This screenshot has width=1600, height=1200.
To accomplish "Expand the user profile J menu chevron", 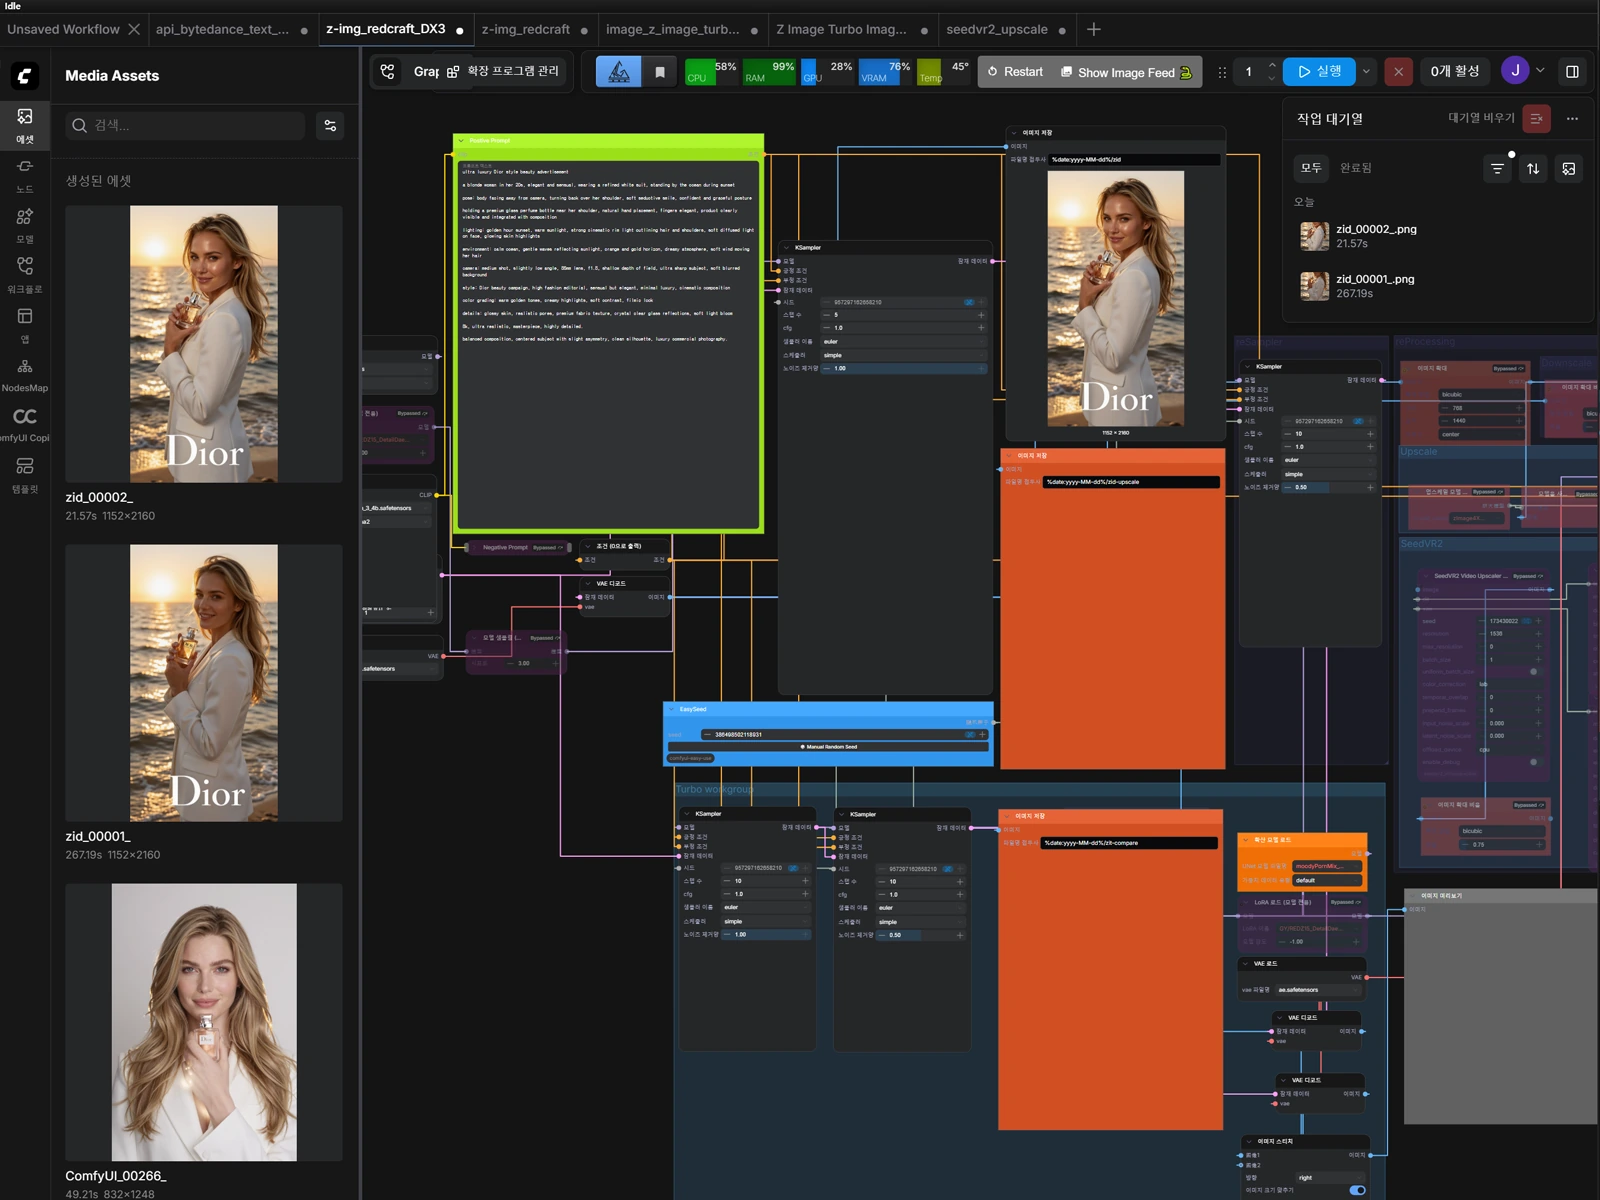I will (1540, 71).
